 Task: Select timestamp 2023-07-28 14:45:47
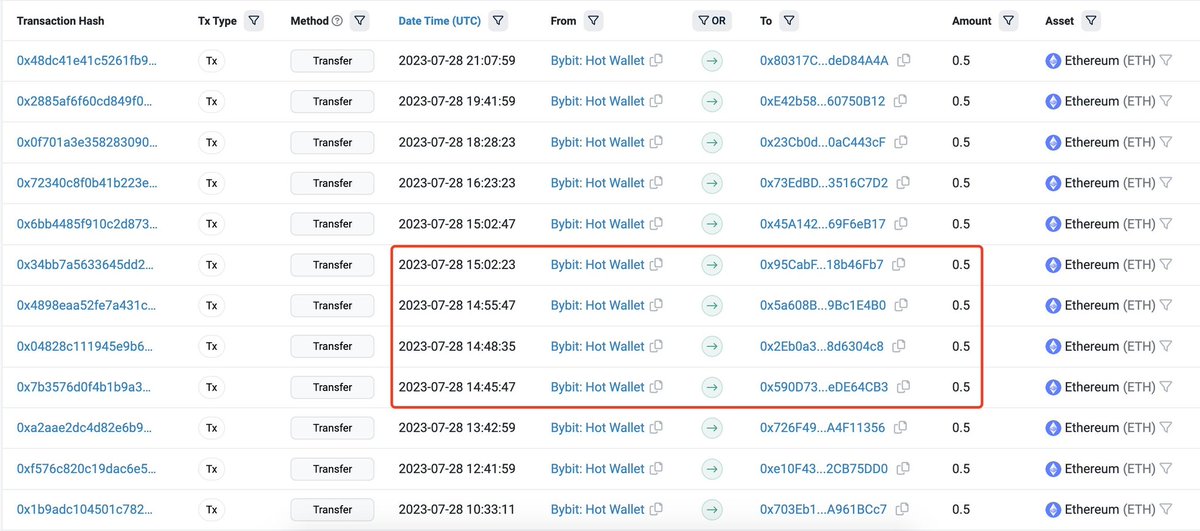pos(457,387)
